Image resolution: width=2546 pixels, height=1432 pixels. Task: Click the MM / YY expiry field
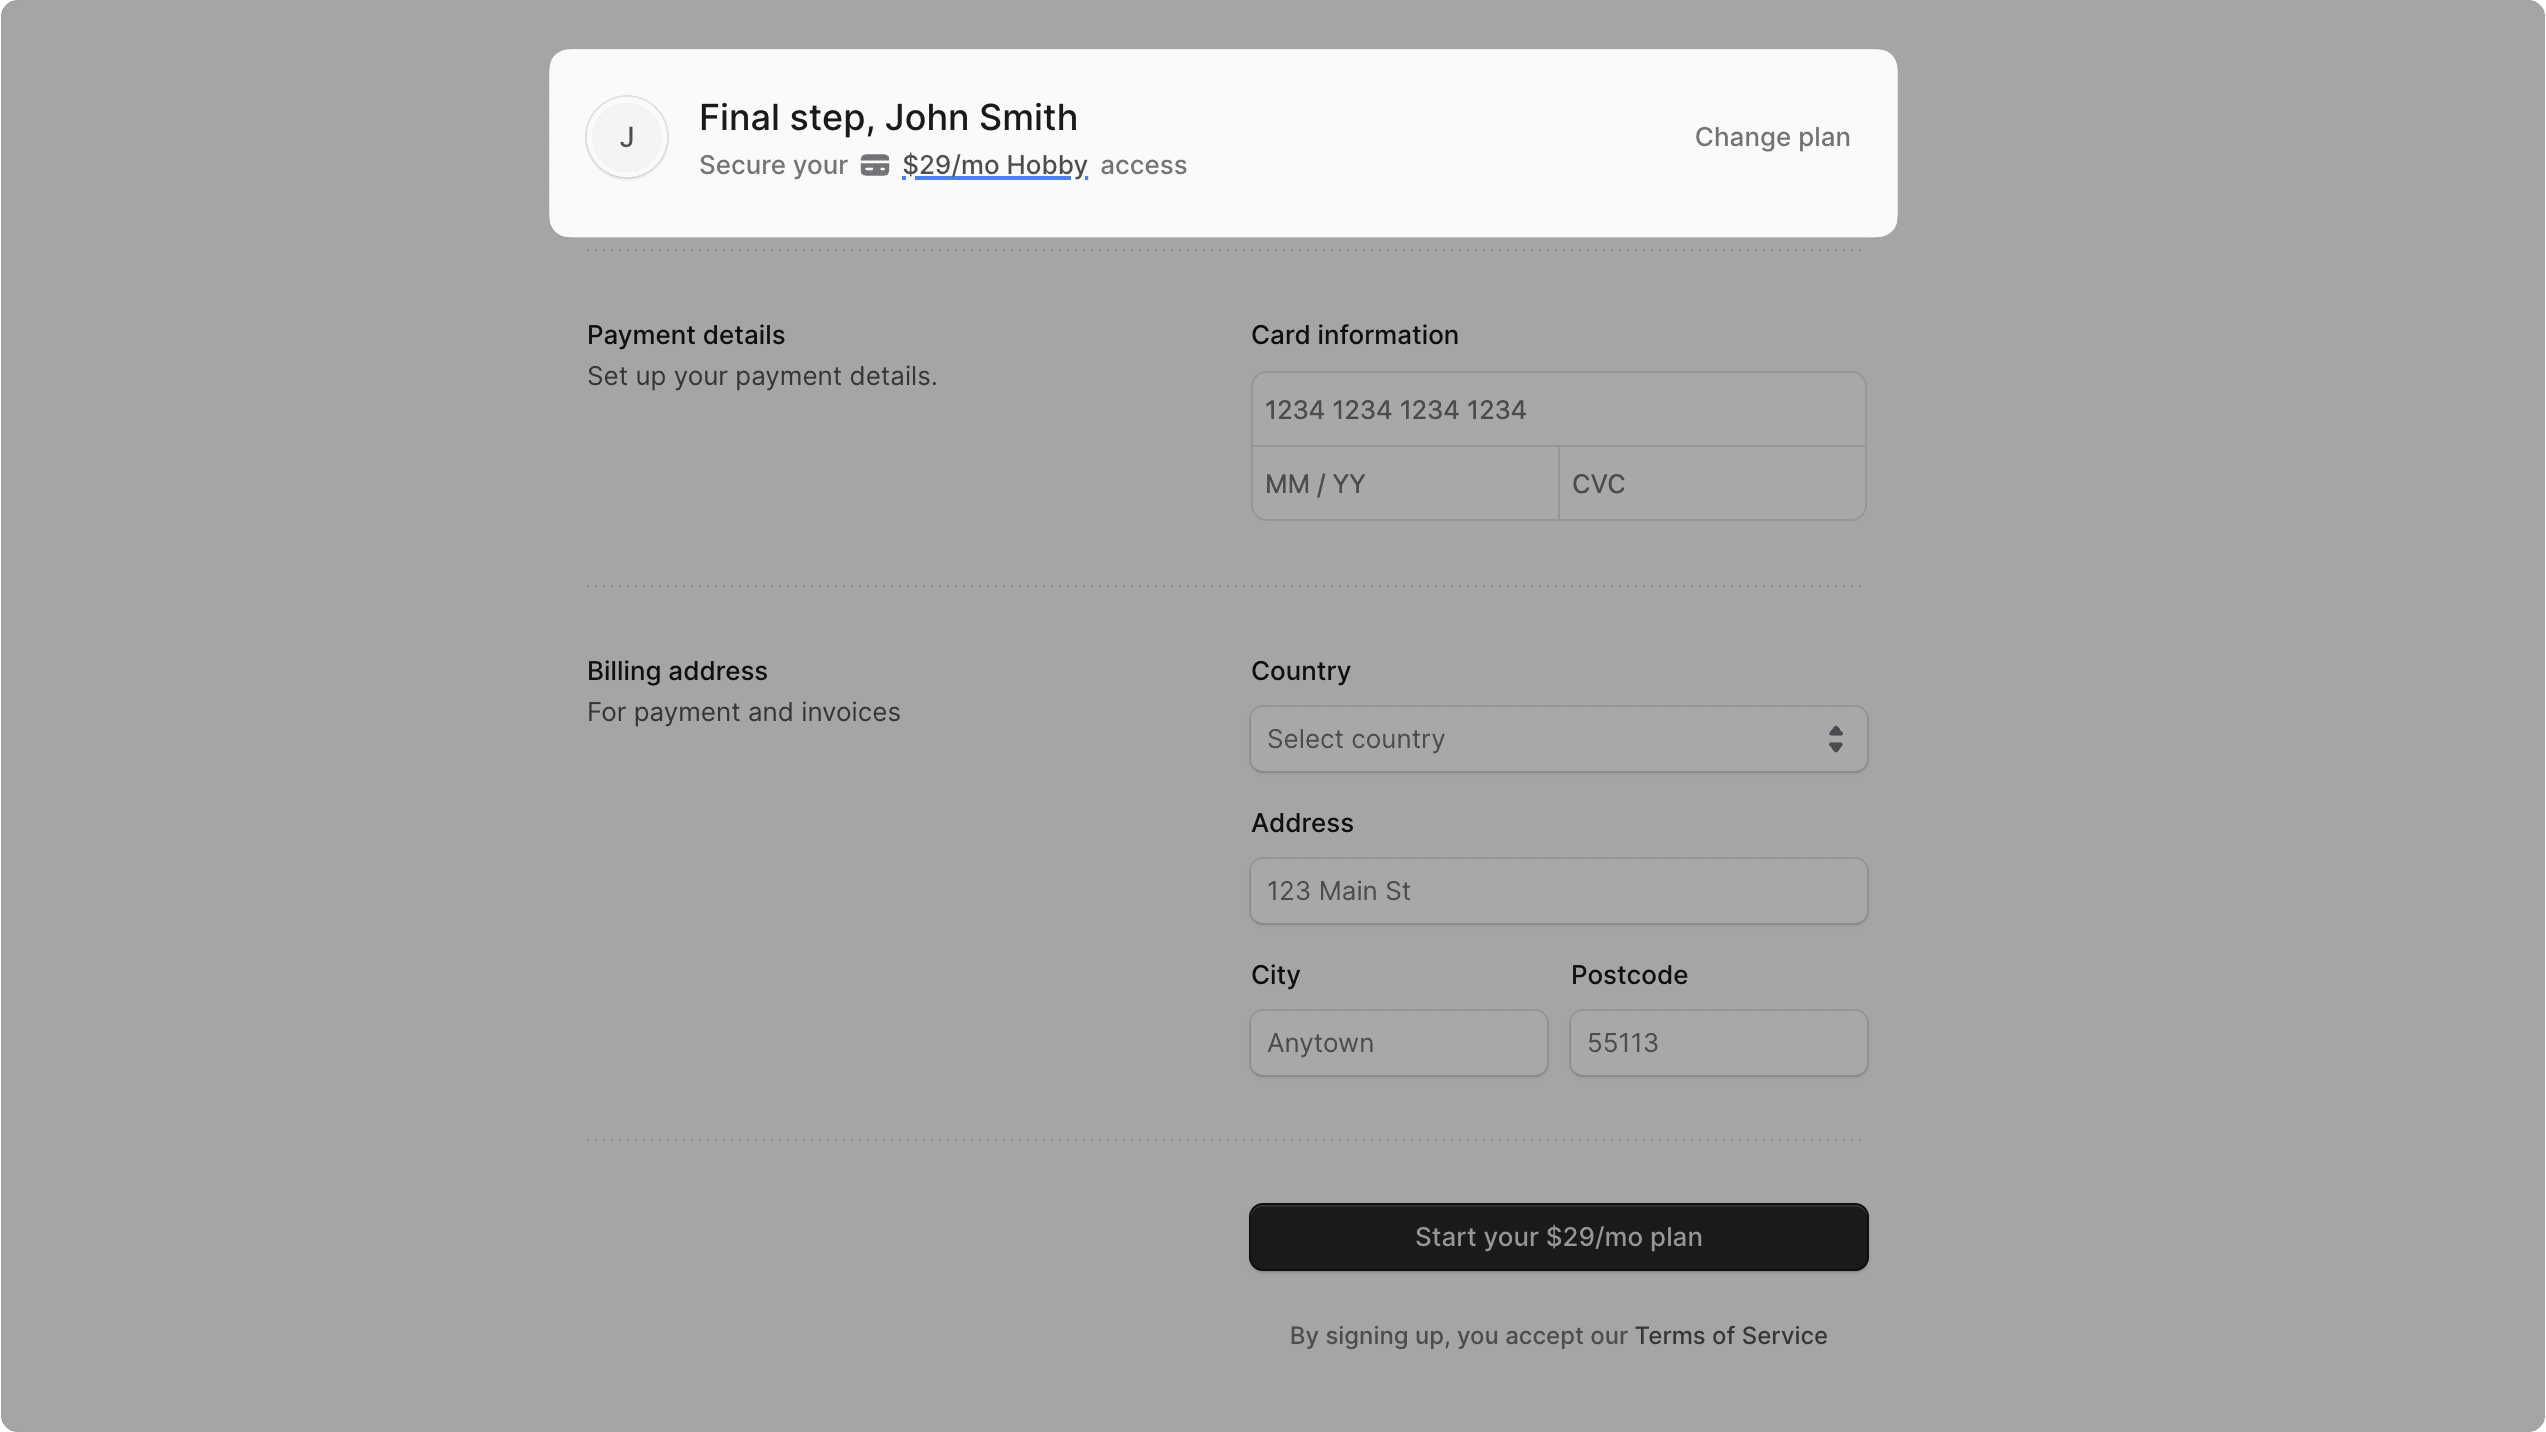pos(1404,484)
